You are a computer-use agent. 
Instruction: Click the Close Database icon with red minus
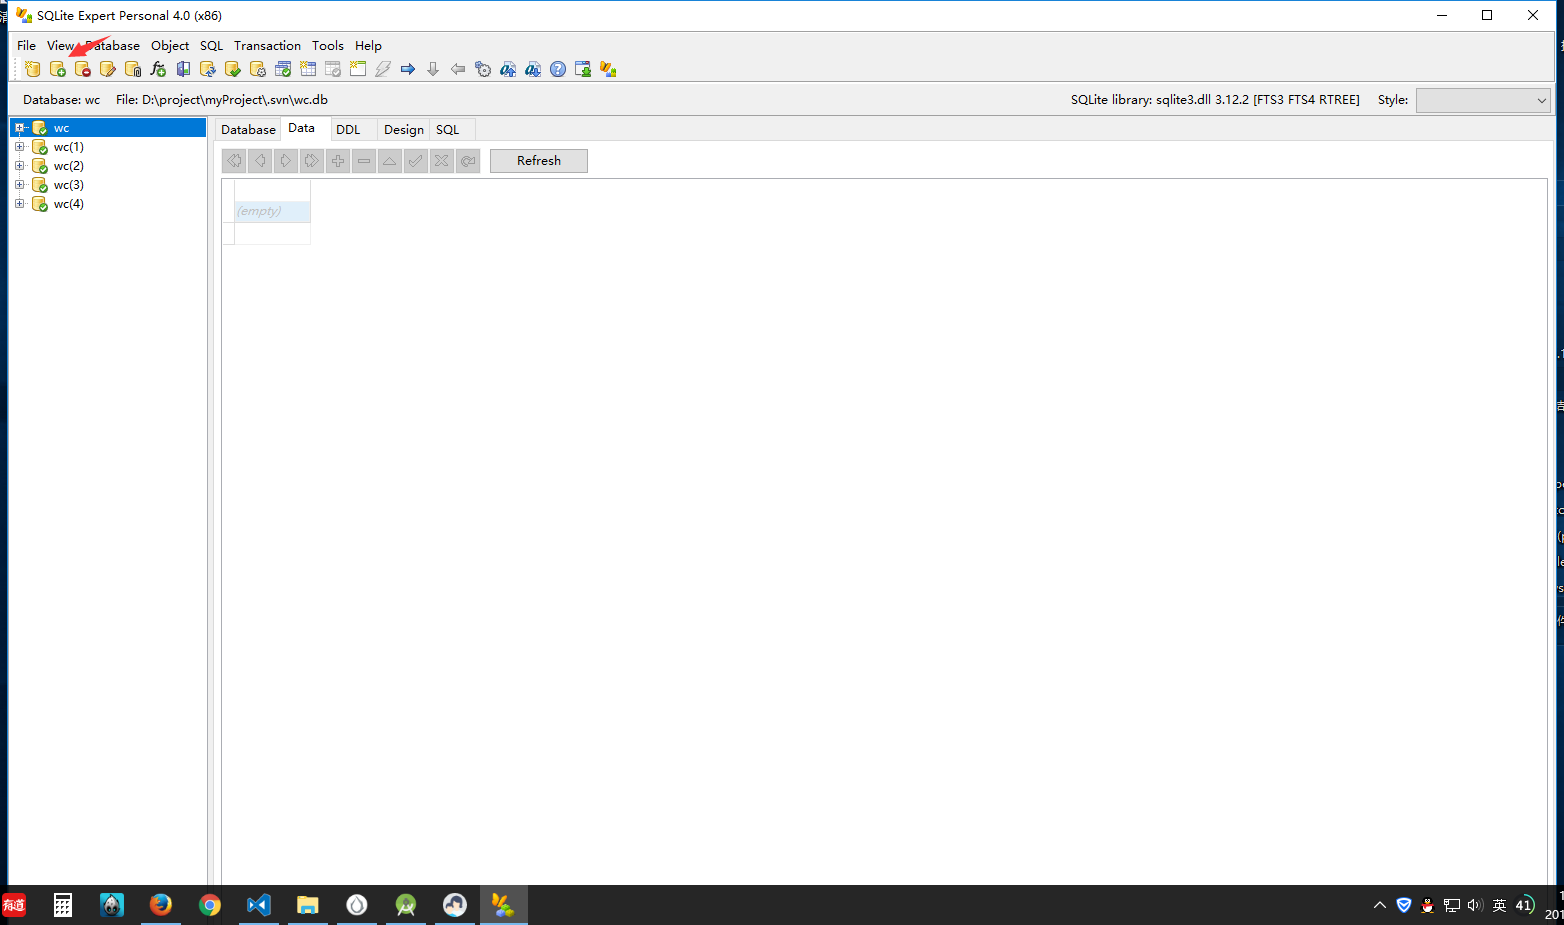(x=83, y=69)
